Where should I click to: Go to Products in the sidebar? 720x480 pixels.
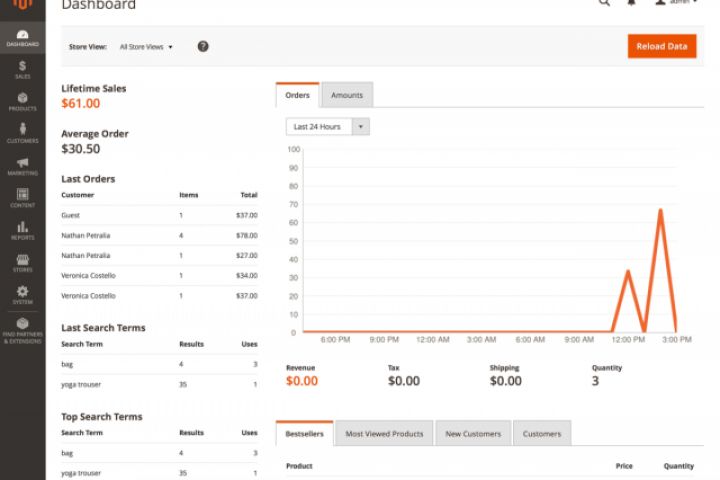point(22,101)
